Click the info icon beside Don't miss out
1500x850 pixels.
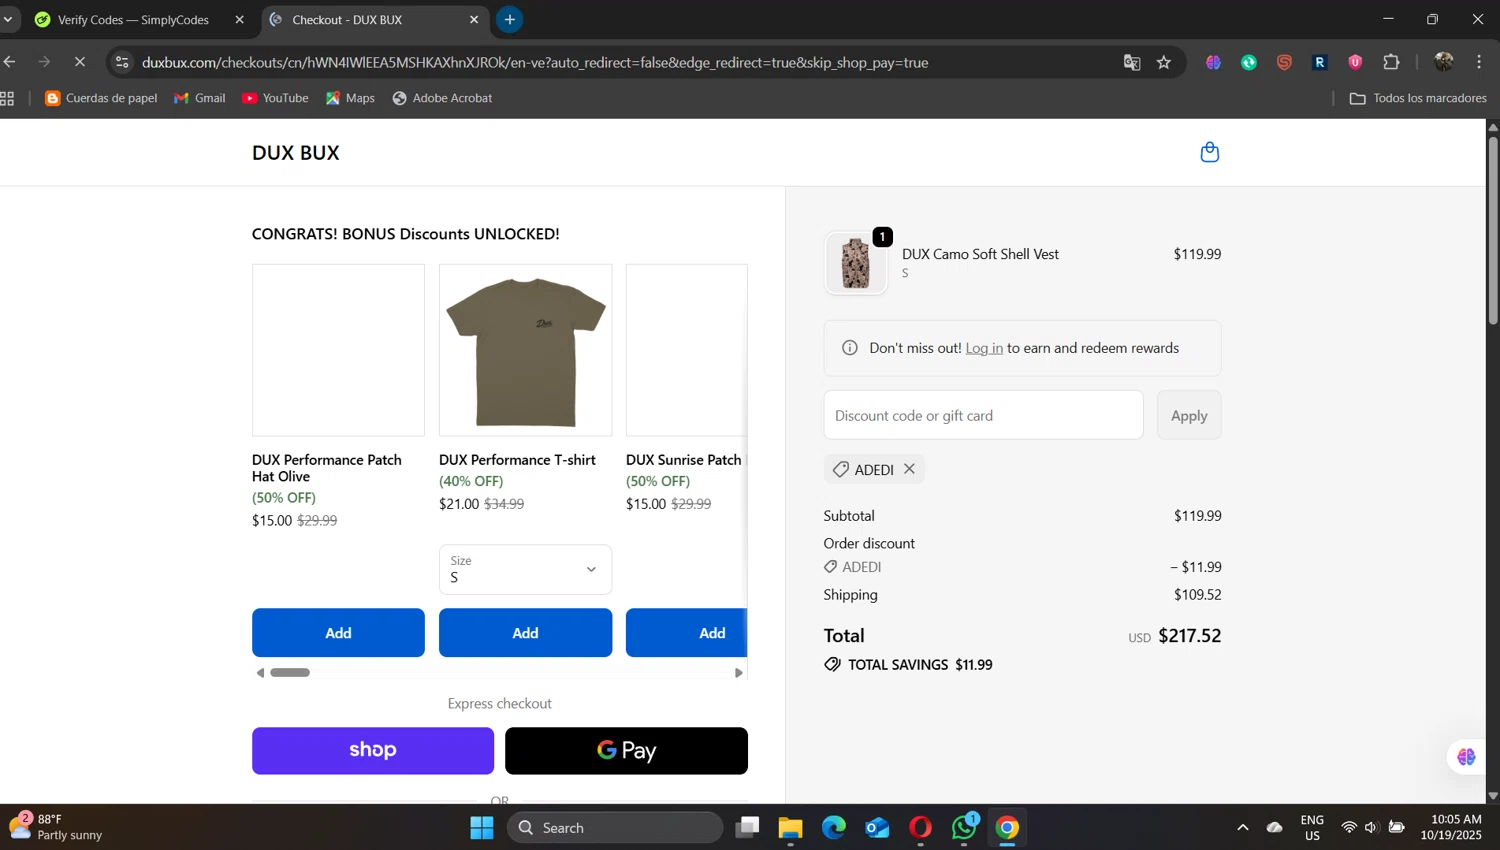[x=850, y=348]
